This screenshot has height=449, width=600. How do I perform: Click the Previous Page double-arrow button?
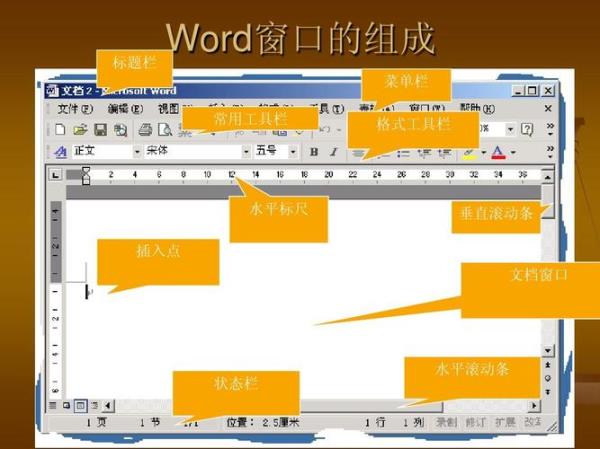pos(548,365)
